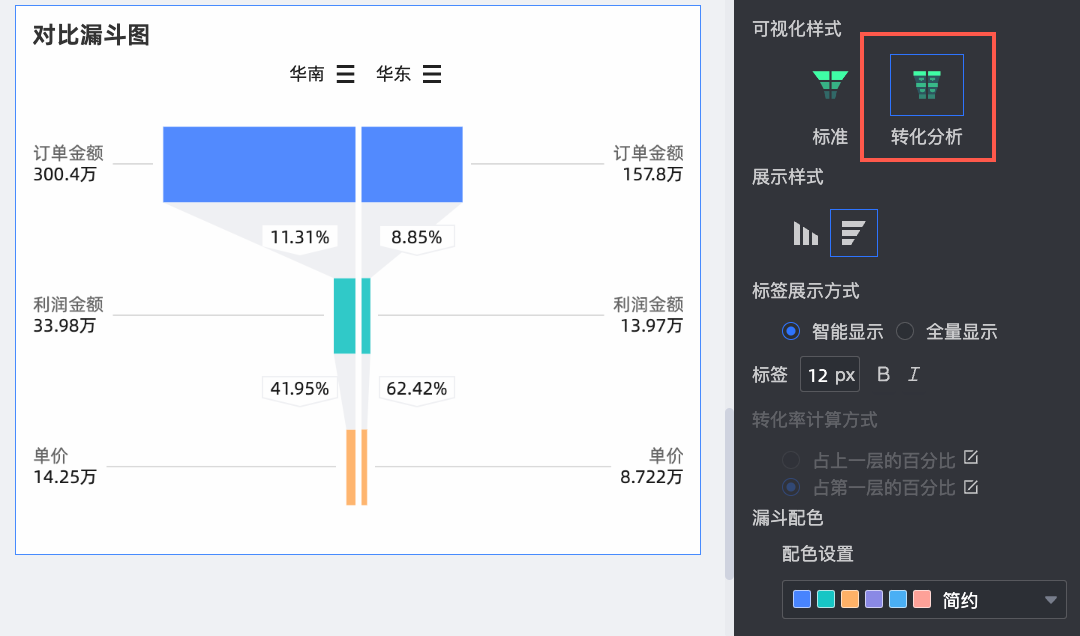Click the 对比漏斗图 chart title
The image size is (1080, 636).
91,36
